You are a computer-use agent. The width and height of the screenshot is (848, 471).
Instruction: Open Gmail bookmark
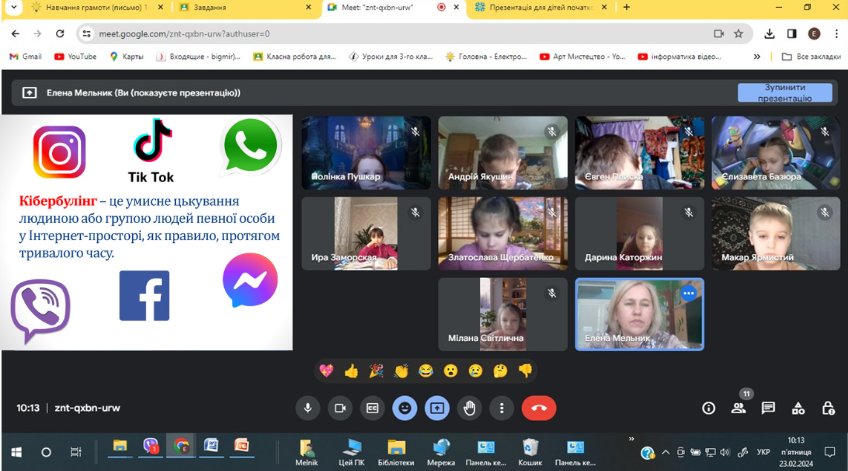(25, 56)
